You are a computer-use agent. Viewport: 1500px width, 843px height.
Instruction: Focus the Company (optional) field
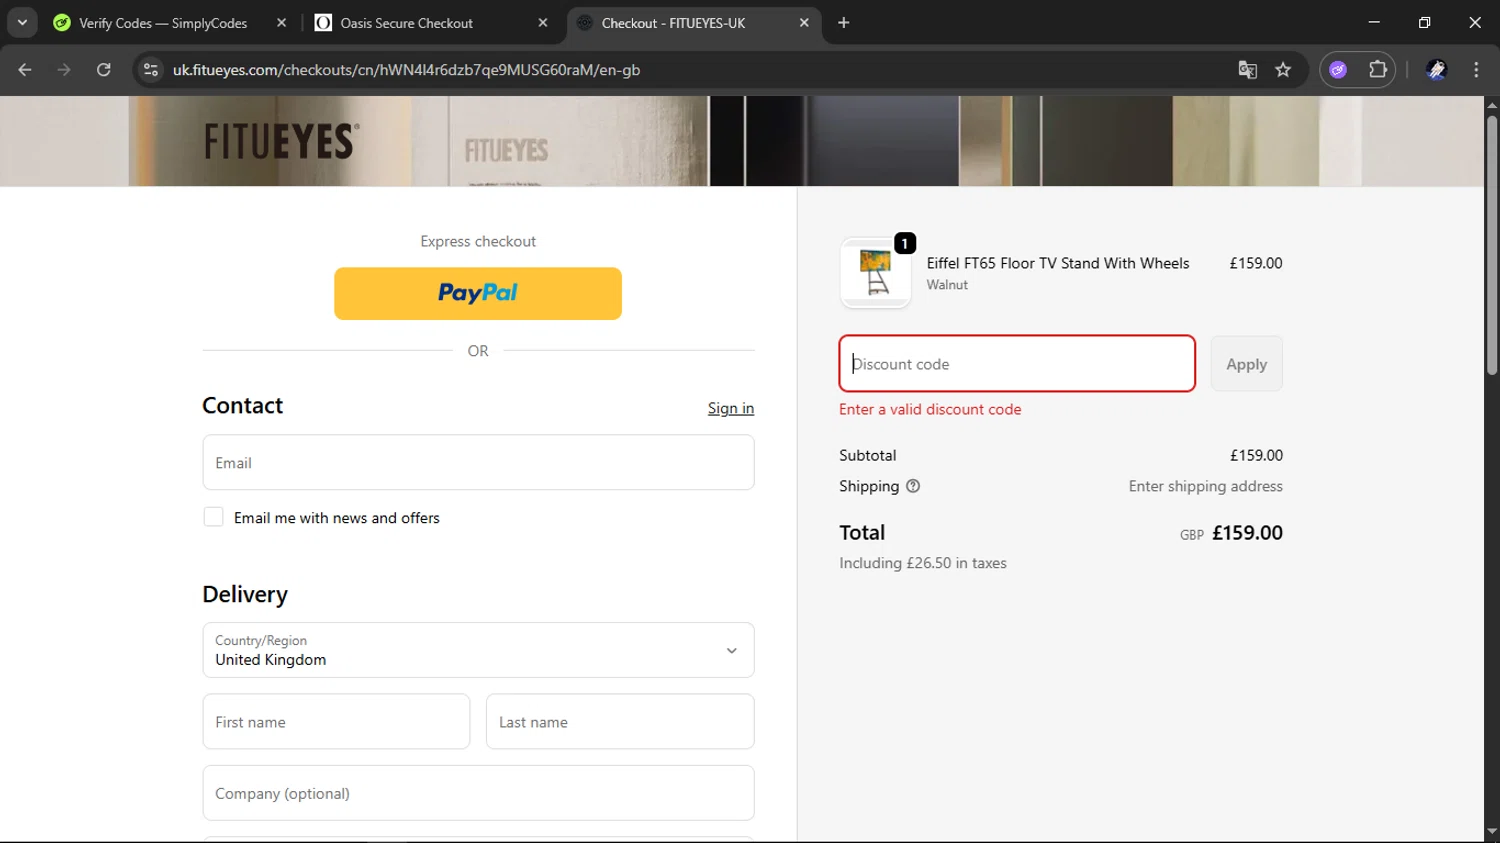[478, 793]
